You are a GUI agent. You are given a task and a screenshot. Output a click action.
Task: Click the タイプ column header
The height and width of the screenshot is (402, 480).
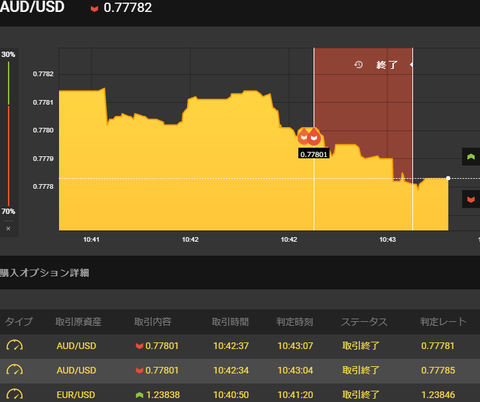pos(19,322)
